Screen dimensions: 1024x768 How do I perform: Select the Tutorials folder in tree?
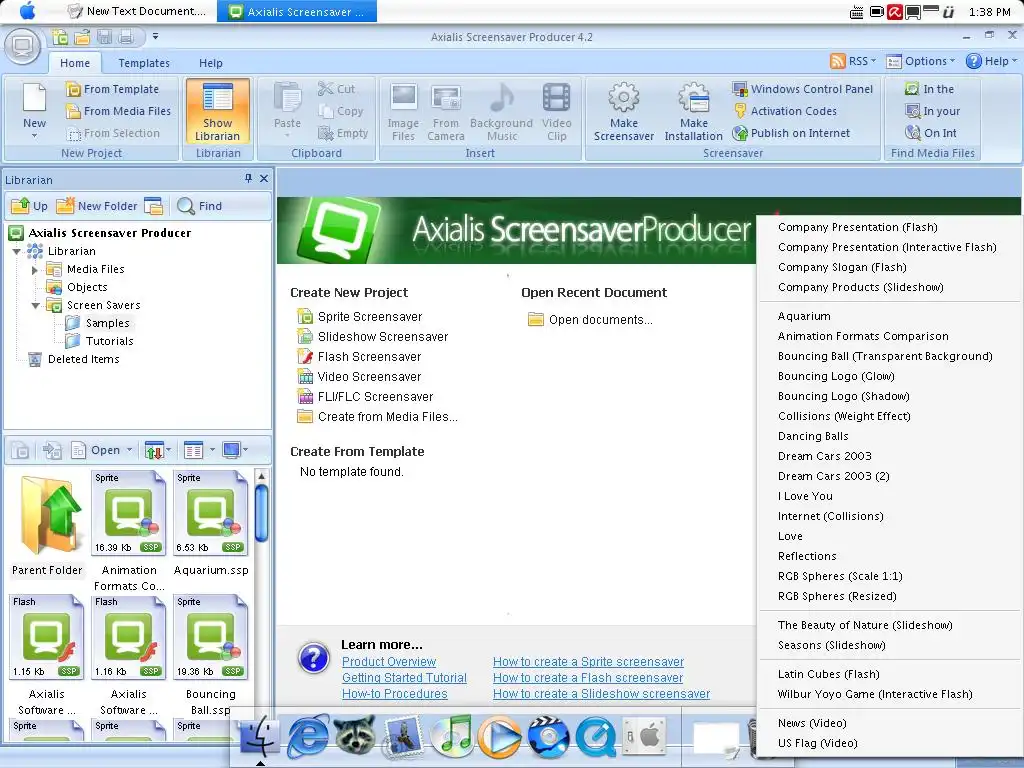click(109, 341)
